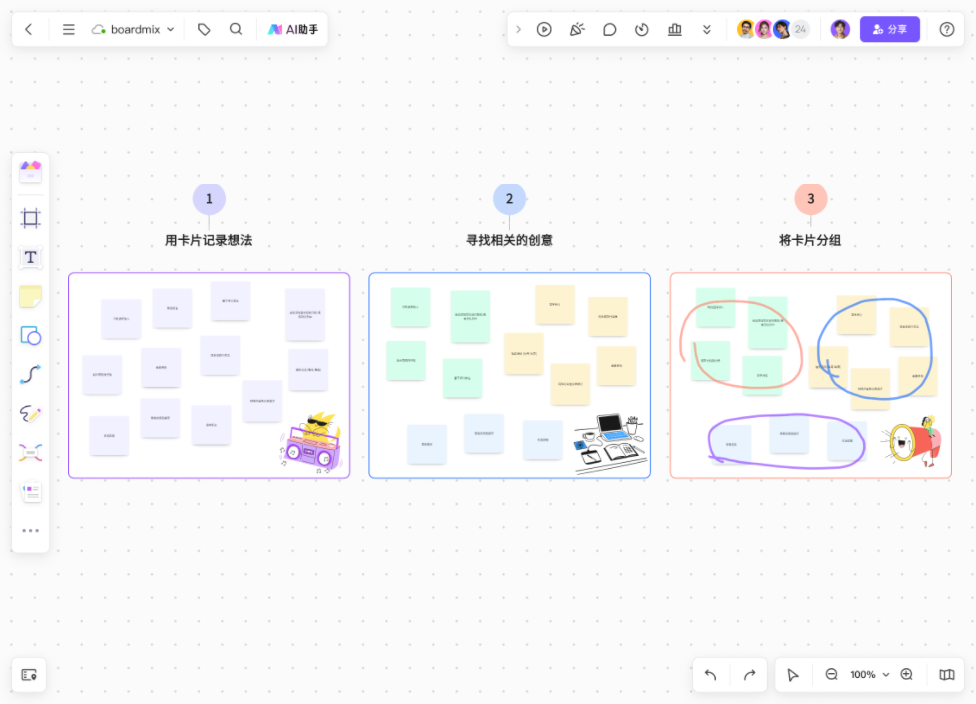The width and height of the screenshot is (976, 704).
Task: Select the connector line tool
Action: click(31, 374)
